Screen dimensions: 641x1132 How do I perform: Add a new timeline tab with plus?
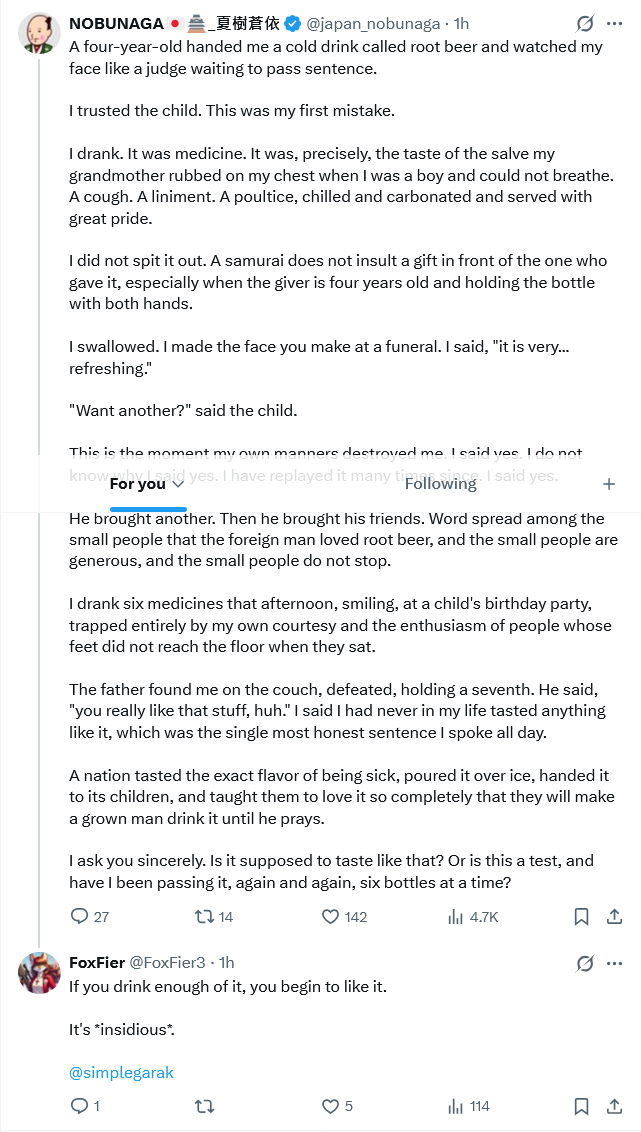pyautogui.click(x=609, y=484)
